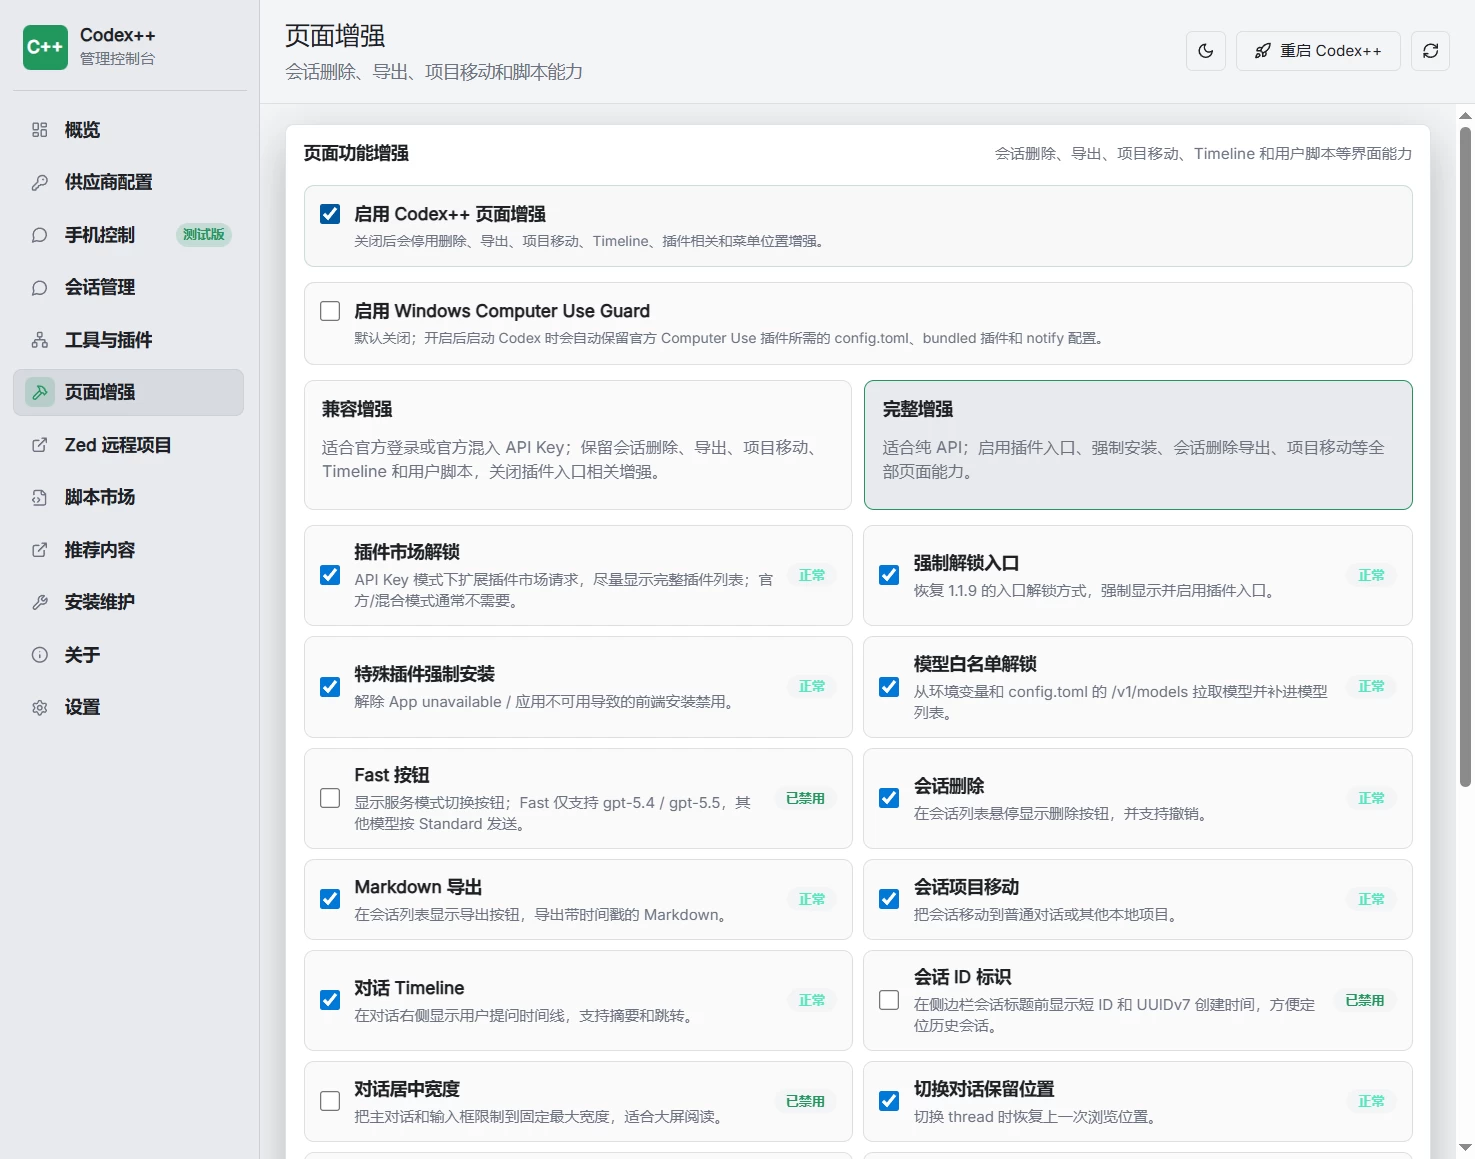
Task: Click the 页面增强 hammer icon
Action: pyautogui.click(x=40, y=392)
